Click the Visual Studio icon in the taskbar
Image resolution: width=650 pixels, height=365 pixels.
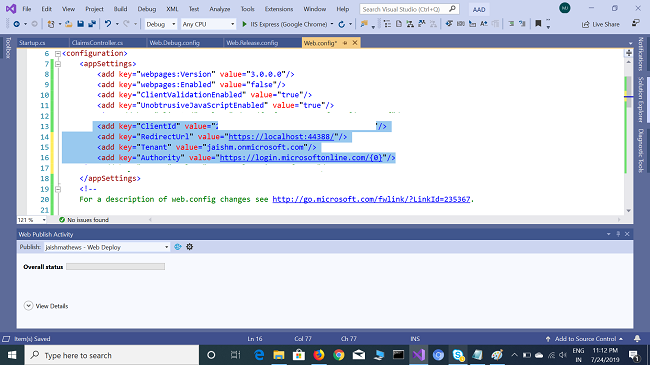419,355
